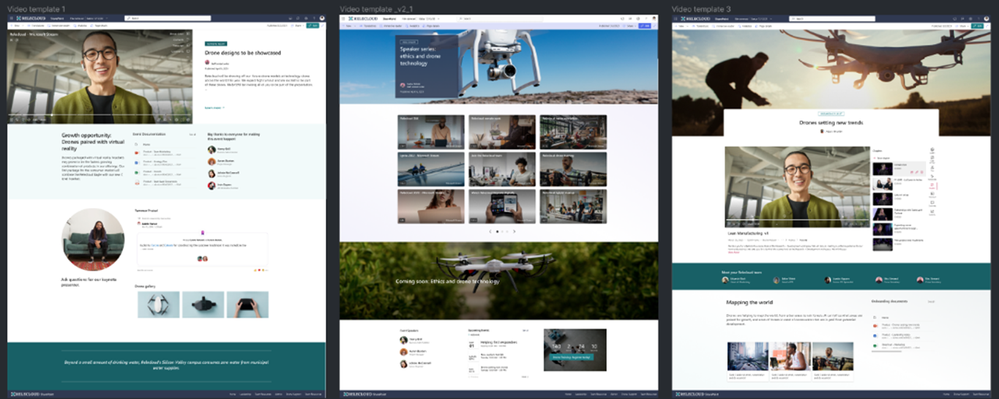The width and height of the screenshot is (999, 399).
Task: Play main video in Video template 1
Action: click(x=100, y=76)
